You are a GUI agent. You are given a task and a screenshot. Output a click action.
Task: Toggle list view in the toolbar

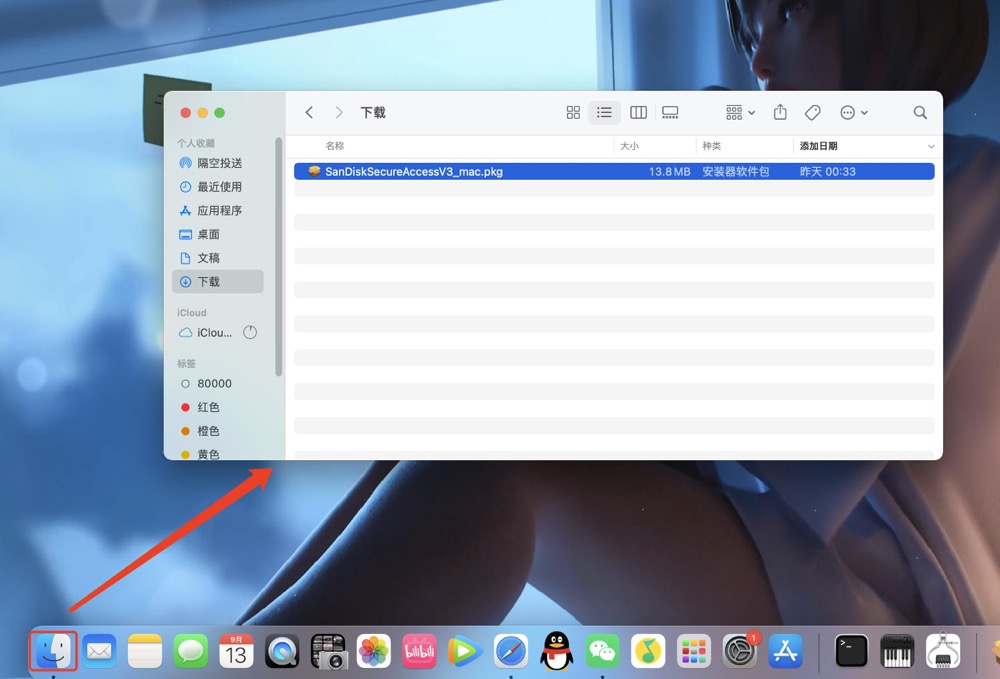tap(604, 113)
